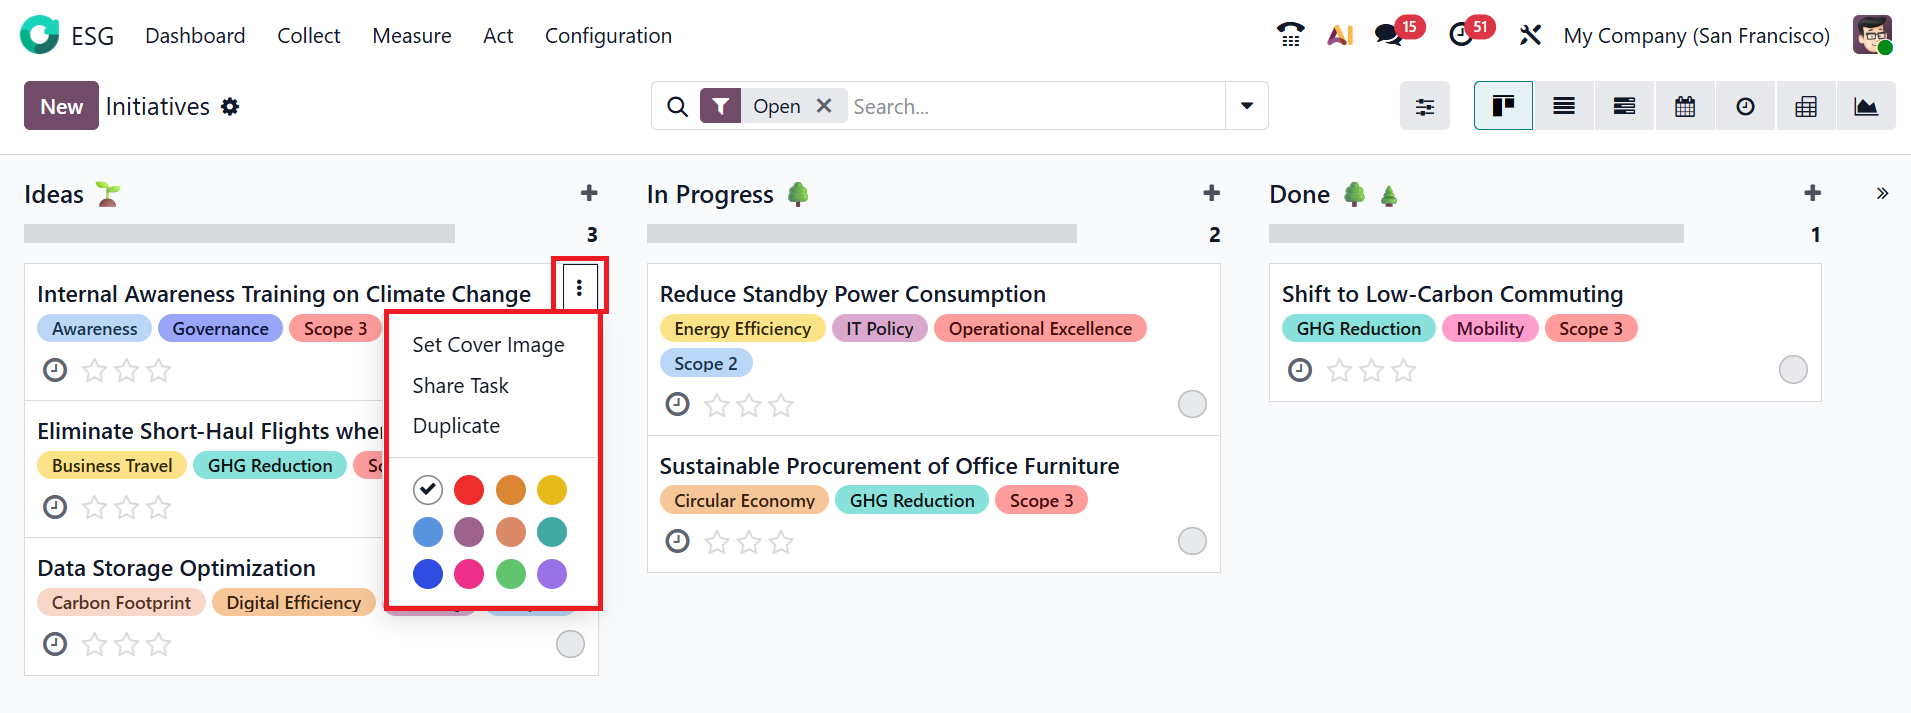Image resolution: width=1911 pixels, height=713 pixels.
Task: Open the Measure menu
Action: pyautogui.click(x=411, y=36)
